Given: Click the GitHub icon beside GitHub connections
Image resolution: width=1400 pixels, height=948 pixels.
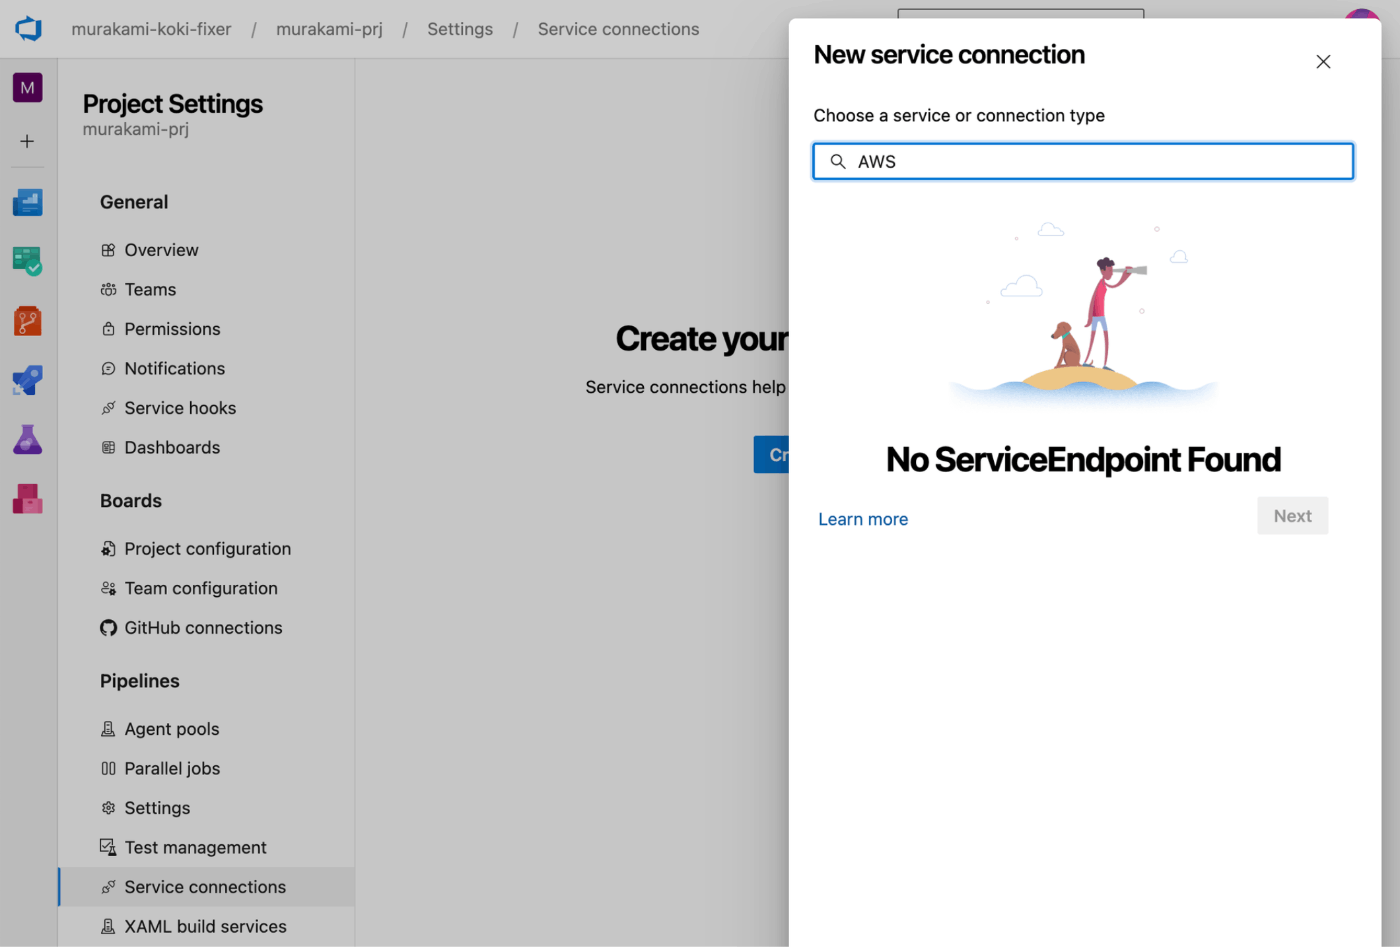Looking at the screenshot, I should pos(108,628).
